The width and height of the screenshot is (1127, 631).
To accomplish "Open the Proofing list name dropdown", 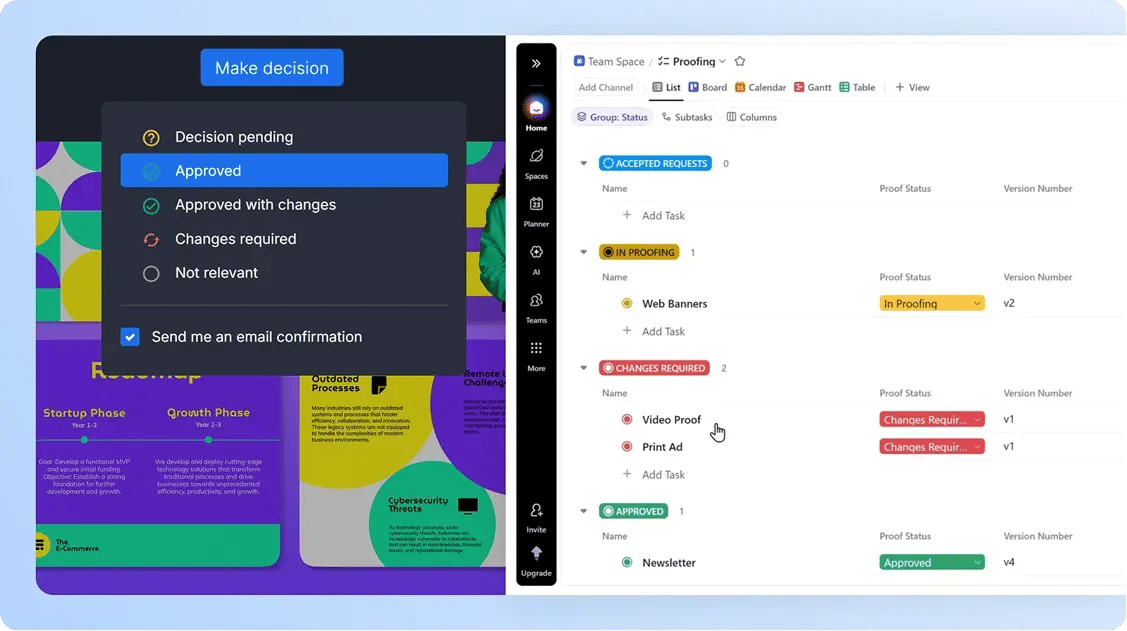I will [722, 62].
